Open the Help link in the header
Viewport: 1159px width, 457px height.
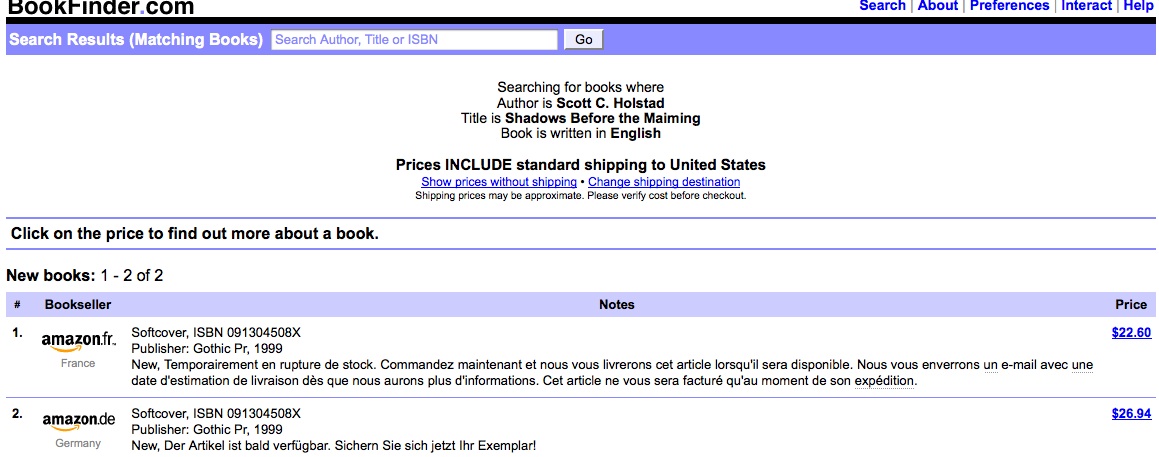click(1138, 6)
